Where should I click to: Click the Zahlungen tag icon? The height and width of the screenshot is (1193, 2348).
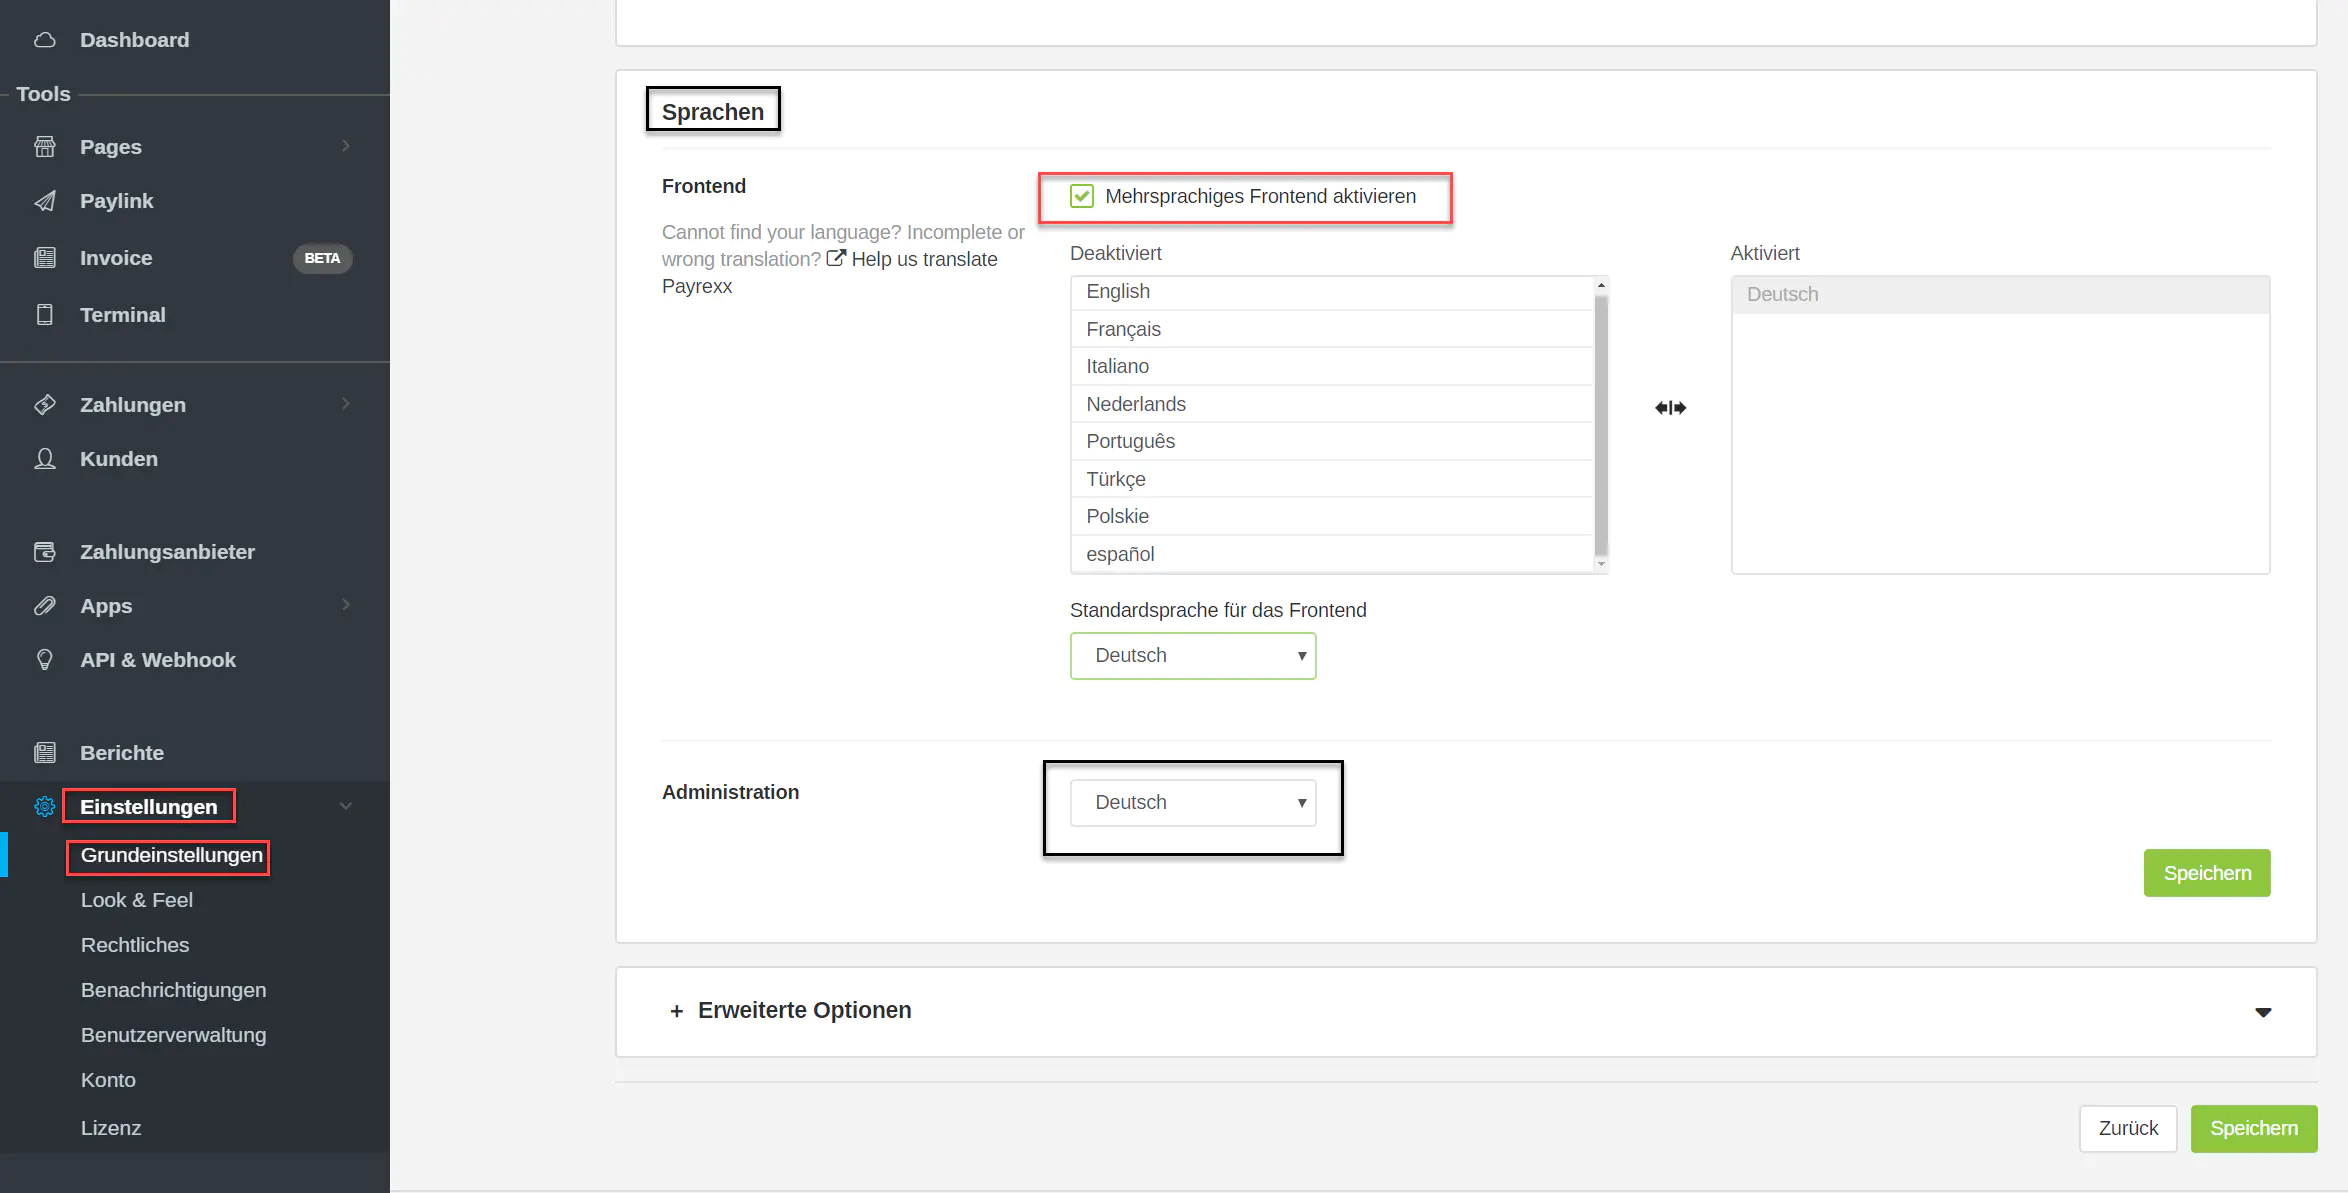(x=44, y=405)
